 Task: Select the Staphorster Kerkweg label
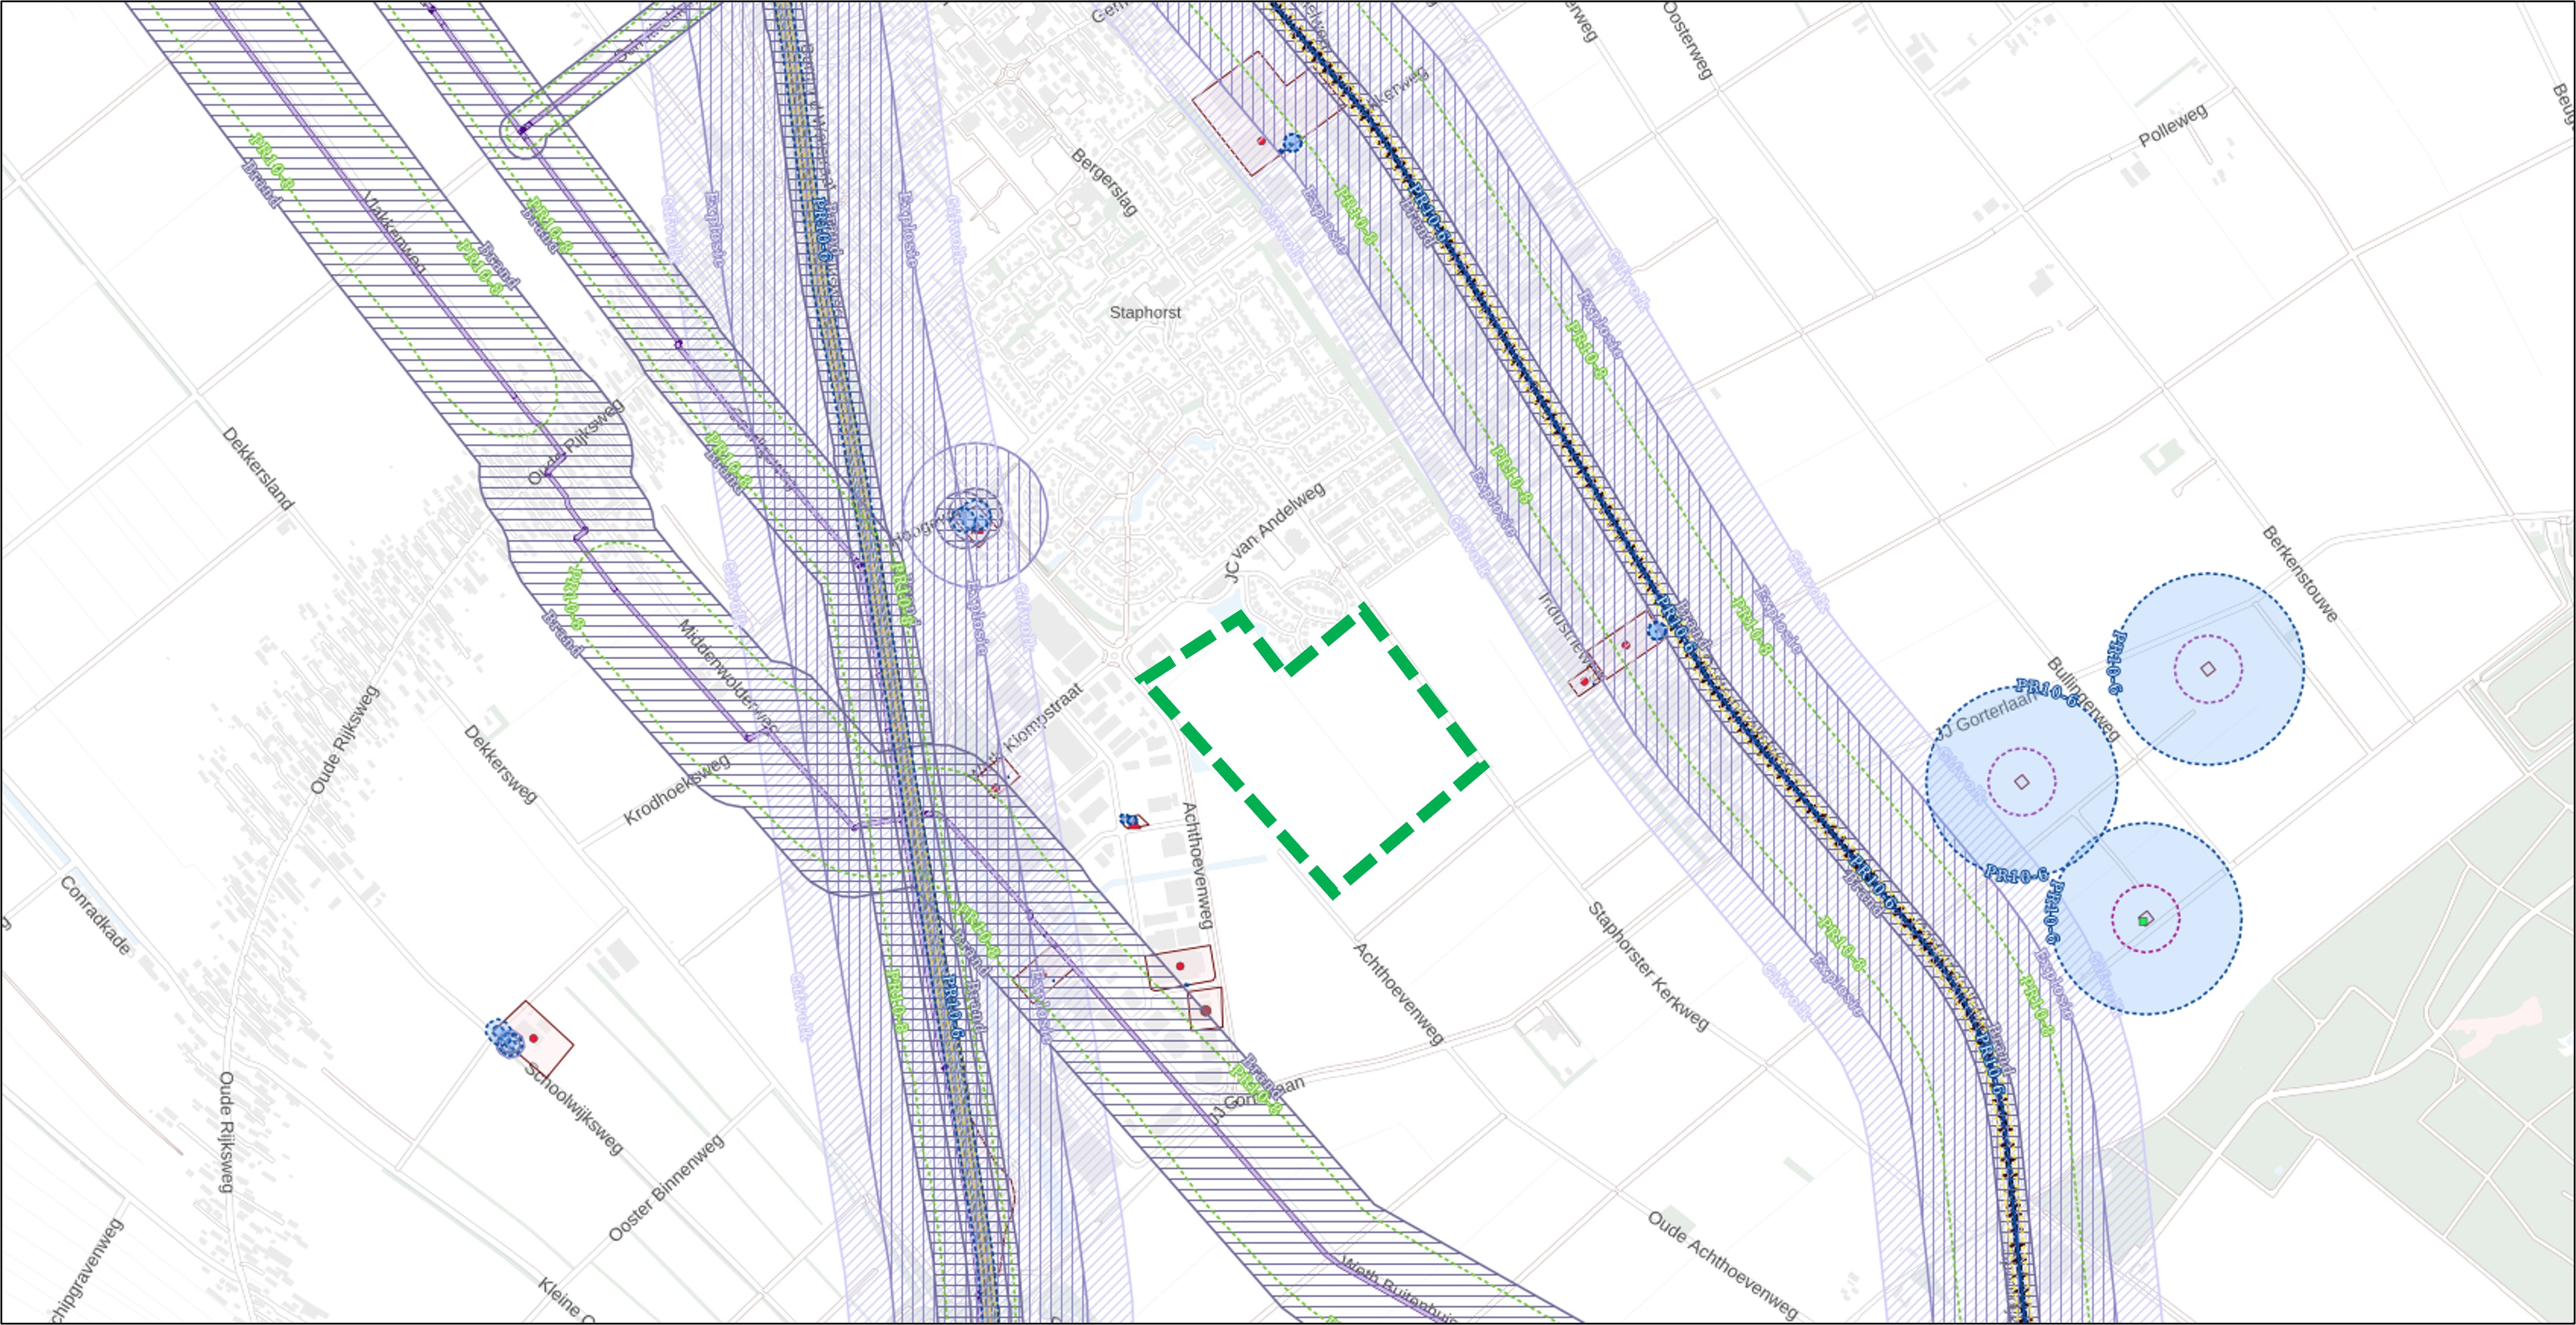coord(1648,966)
